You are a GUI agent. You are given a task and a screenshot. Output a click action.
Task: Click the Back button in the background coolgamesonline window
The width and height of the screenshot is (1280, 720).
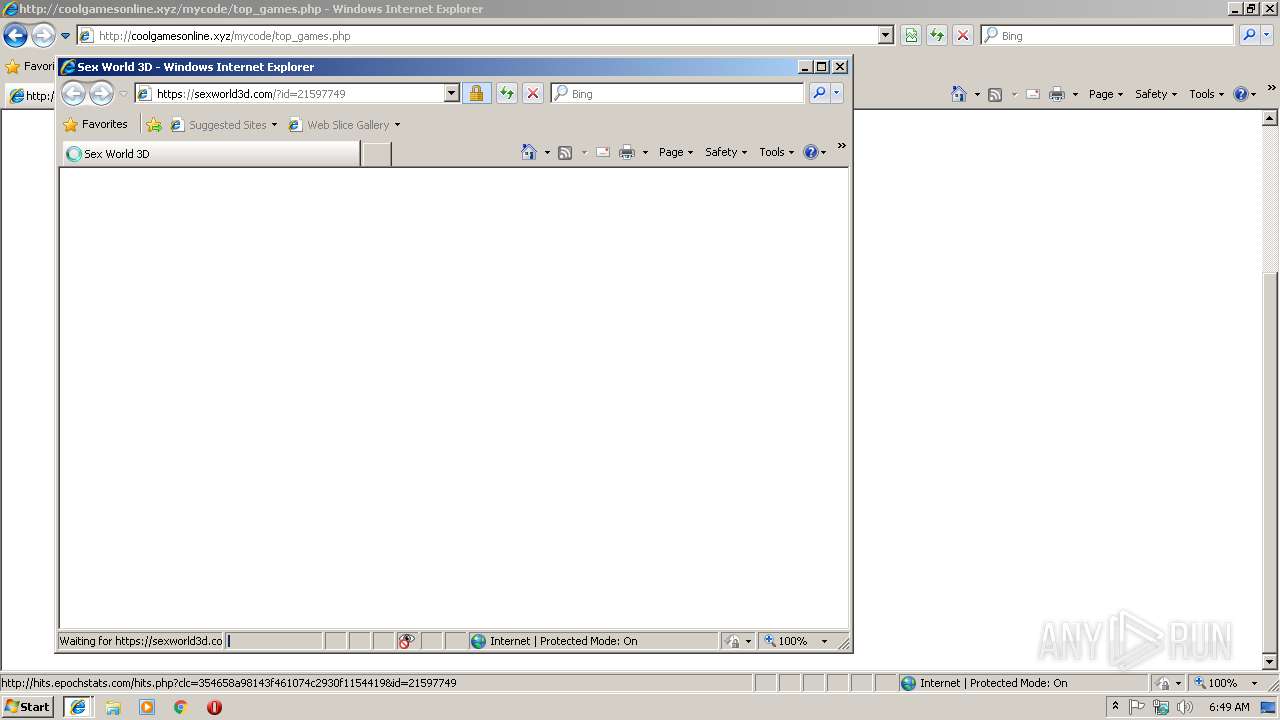pos(15,36)
